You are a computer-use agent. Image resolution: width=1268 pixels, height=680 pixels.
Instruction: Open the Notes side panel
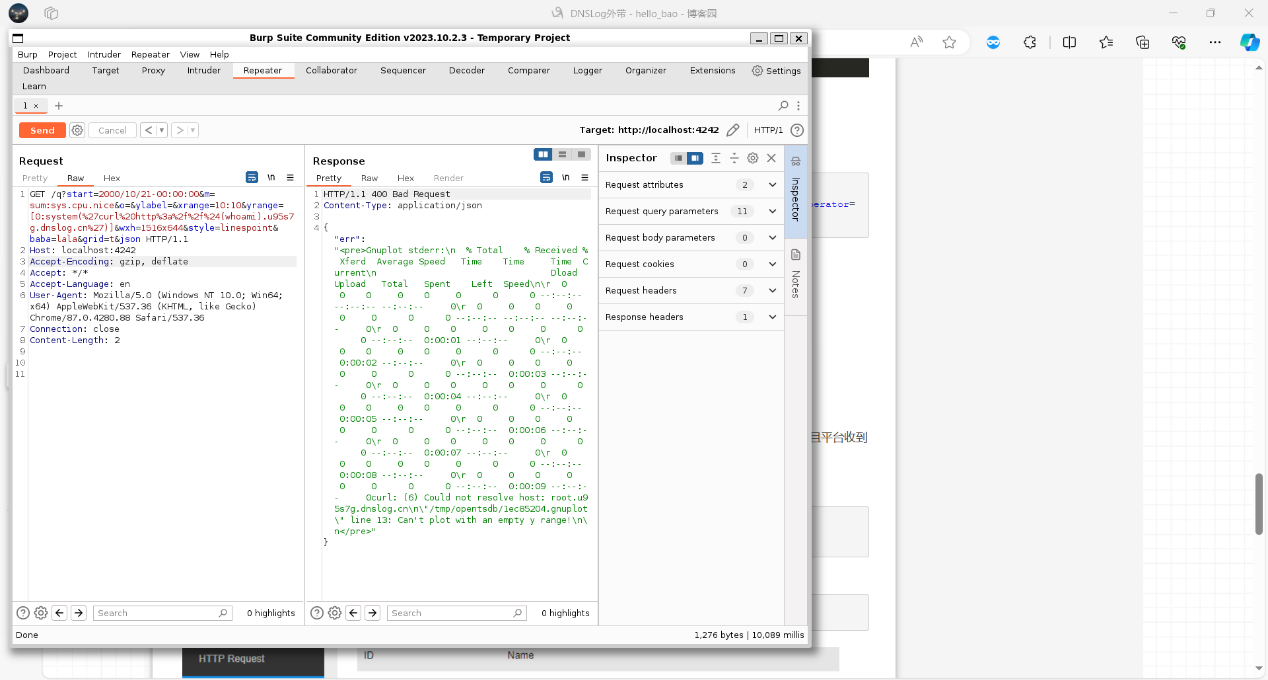[796, 273]
